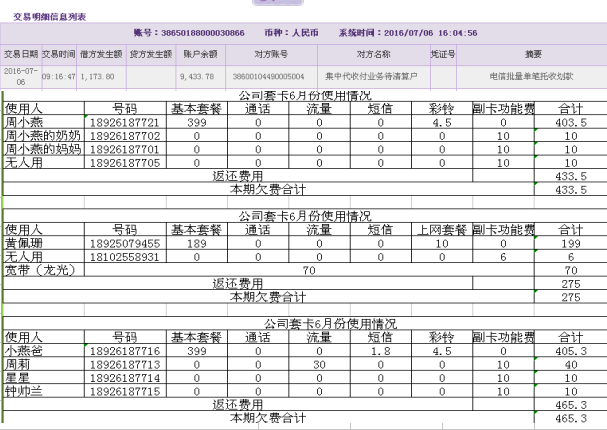Screen dimensions: 607x430
Task: Click the 周小燕的奶奶 user cell
Action: pyautogui.click(x=40, y=134)
